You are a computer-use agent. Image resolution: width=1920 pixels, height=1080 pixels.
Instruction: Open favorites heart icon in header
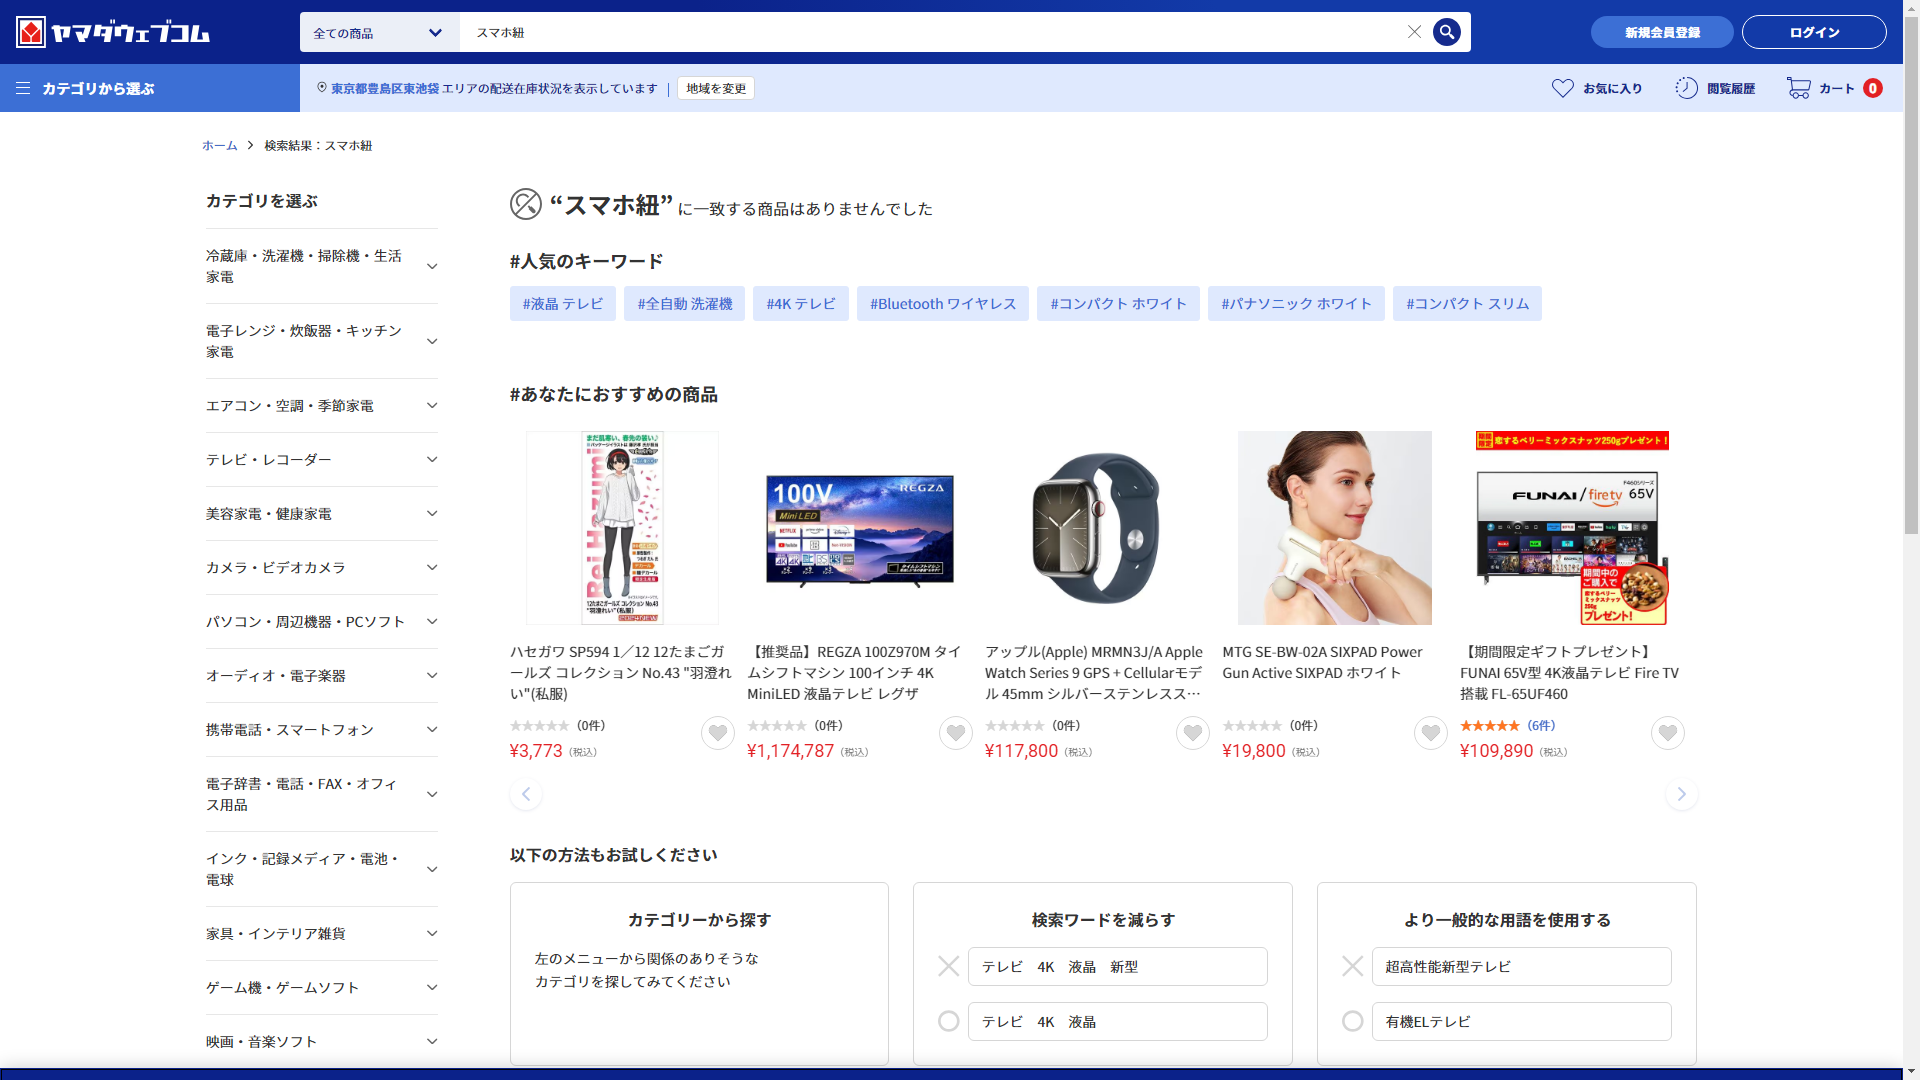click(x=1562, y=88)
